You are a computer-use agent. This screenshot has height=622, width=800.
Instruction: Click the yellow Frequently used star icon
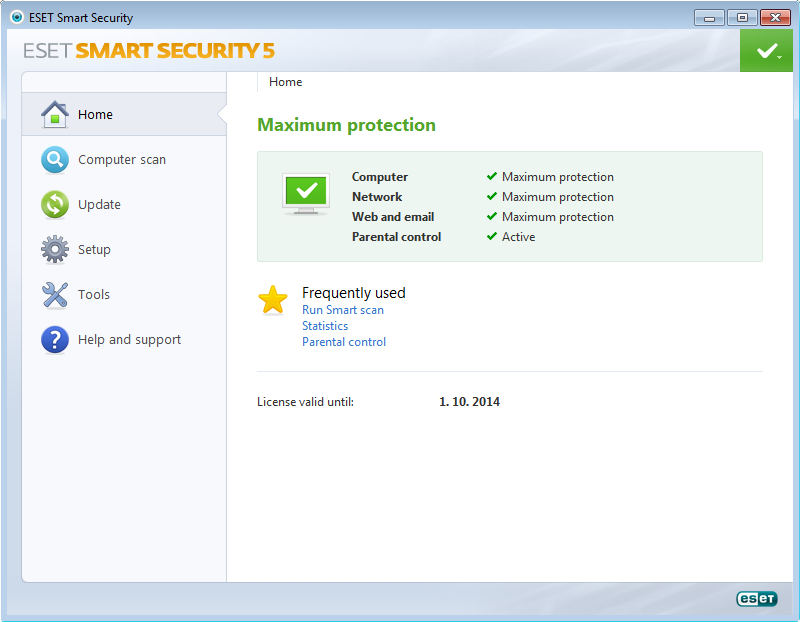click(273, 300)
